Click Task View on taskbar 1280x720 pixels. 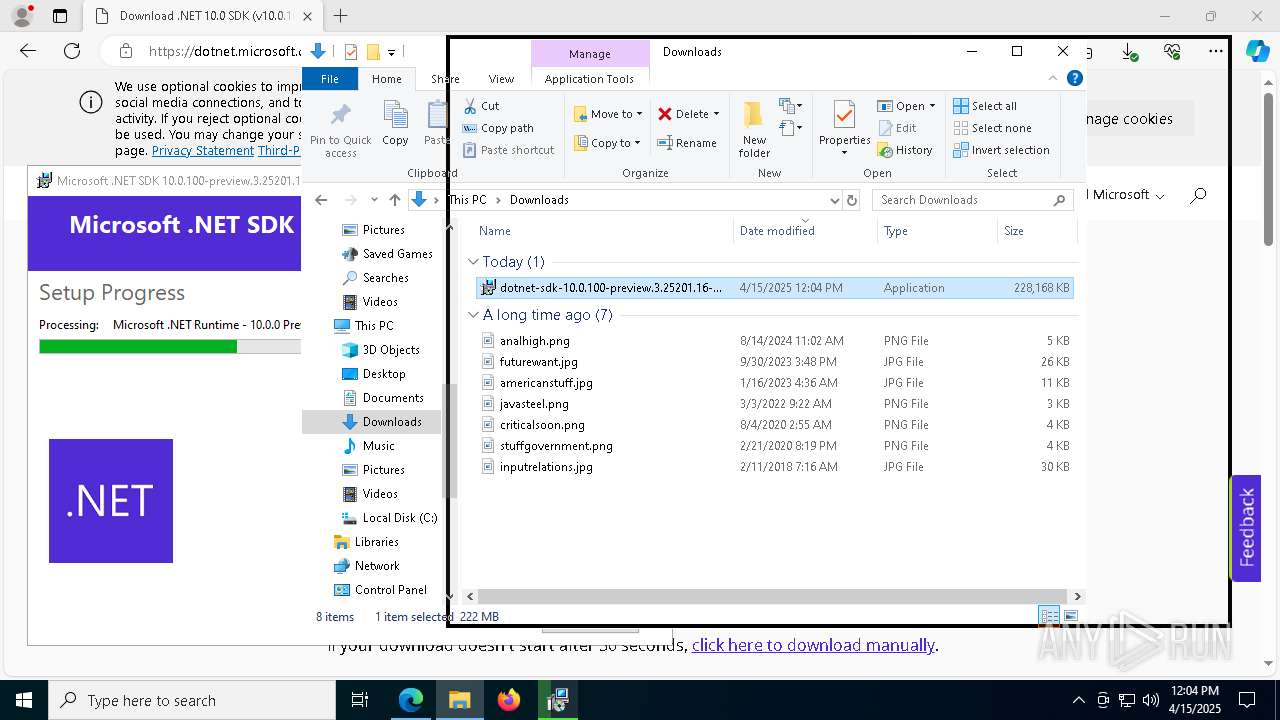pos(360,700)
